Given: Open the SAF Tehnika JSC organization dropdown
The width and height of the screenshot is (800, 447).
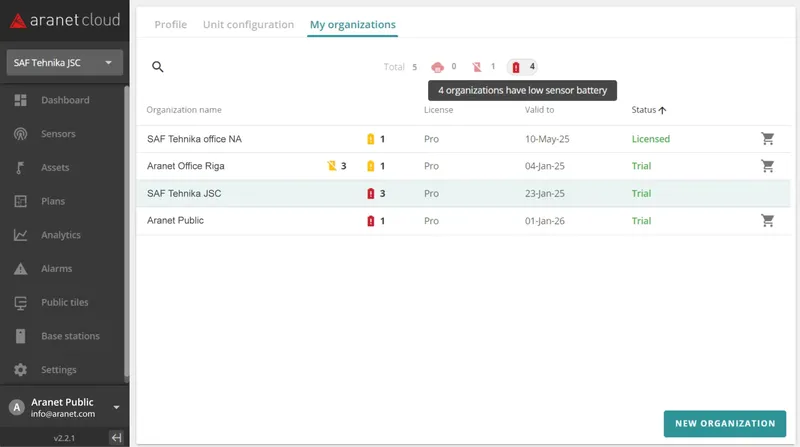Looking at the screenshot, I should point(64,63).
